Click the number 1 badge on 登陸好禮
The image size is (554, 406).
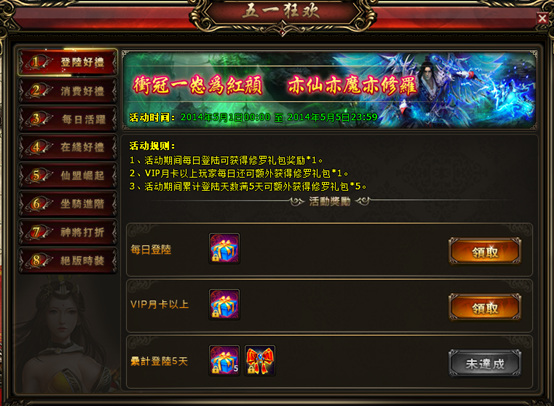click(x=36, y=62)
